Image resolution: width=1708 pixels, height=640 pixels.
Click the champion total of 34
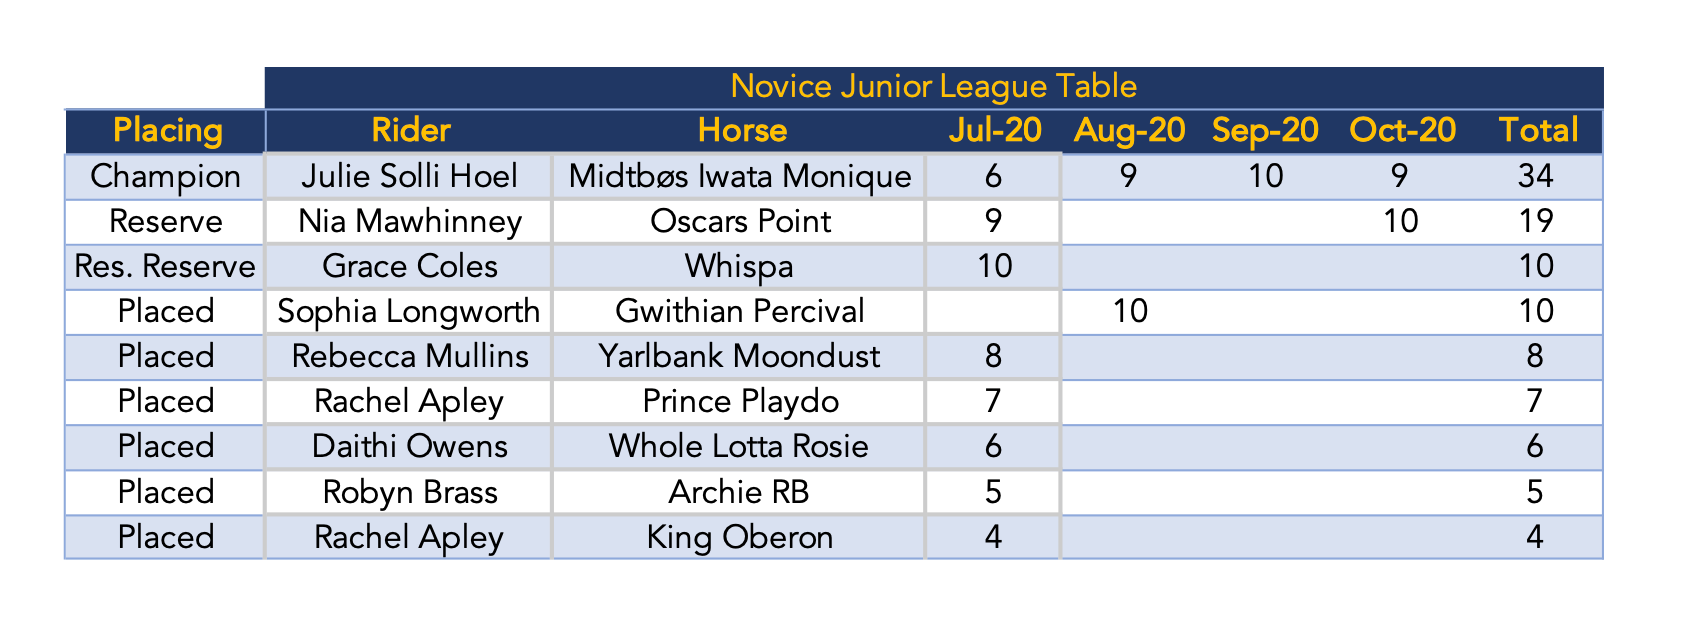[1535, 177]
